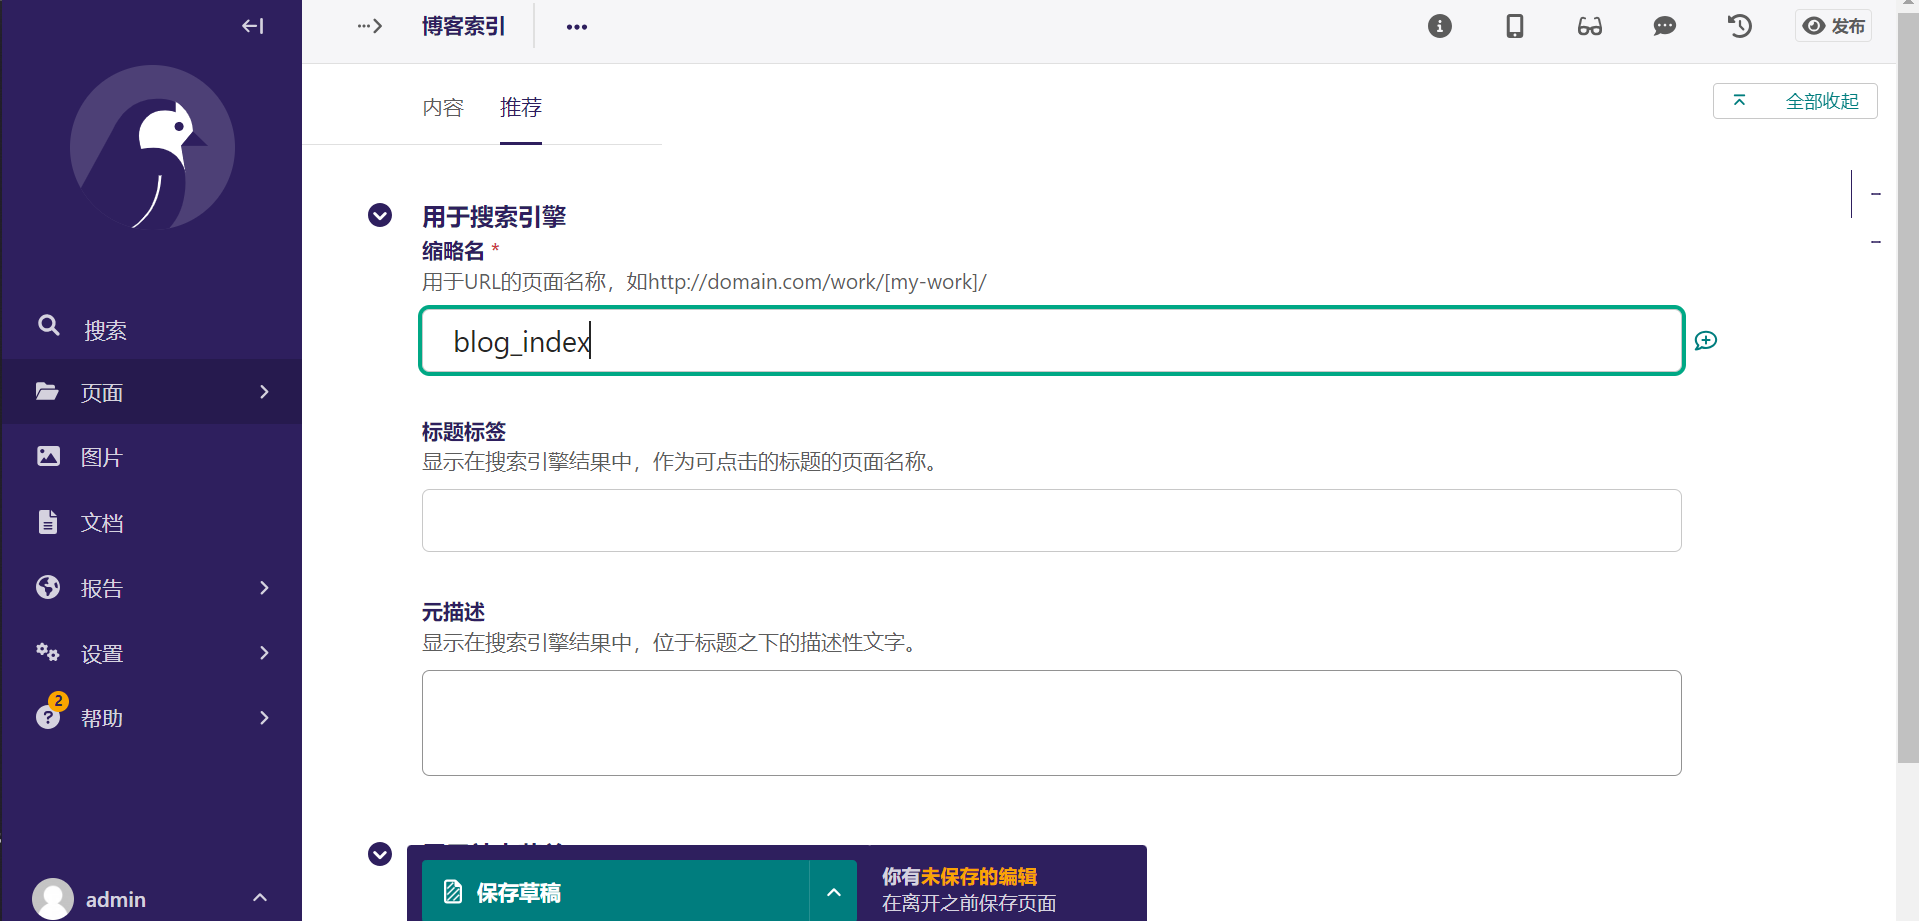The width and height of the screenshot is (1919, 921).
Task: Open the admin account menu
Action: (x=151, y=898)
